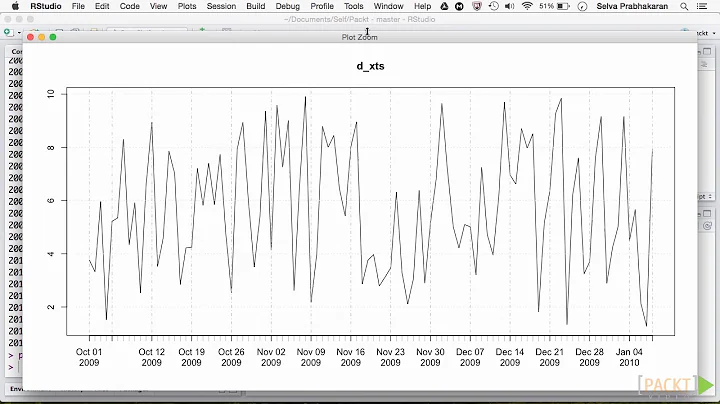Image resolution: width=720 pixels, height=404 pixels.
Task: Open the Session menu
Action: (221, 6)
